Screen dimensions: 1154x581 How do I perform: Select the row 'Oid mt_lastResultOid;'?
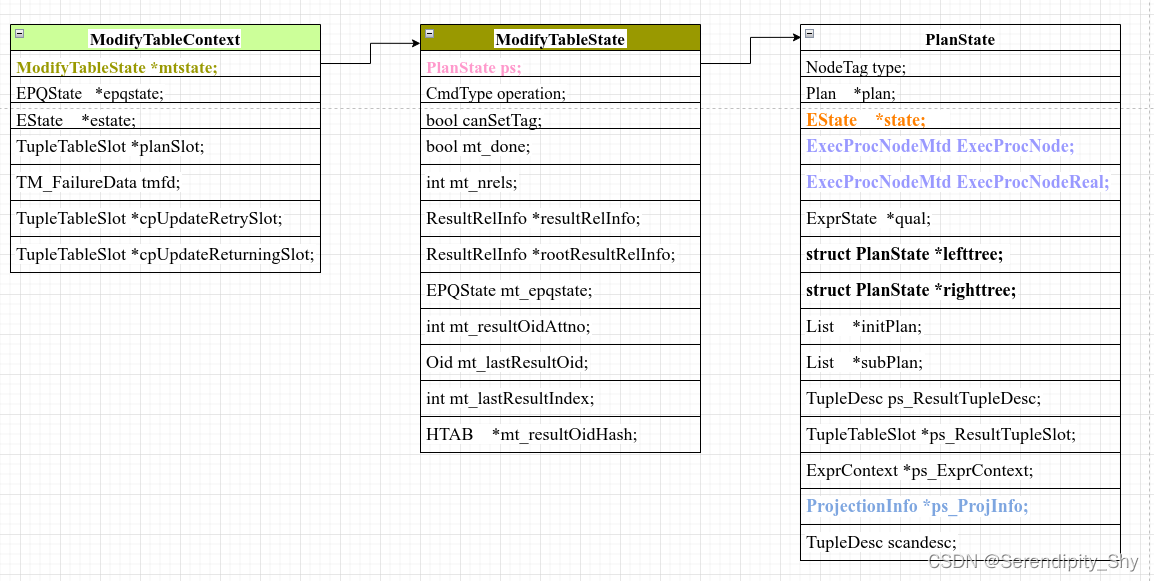coord(560,362)
